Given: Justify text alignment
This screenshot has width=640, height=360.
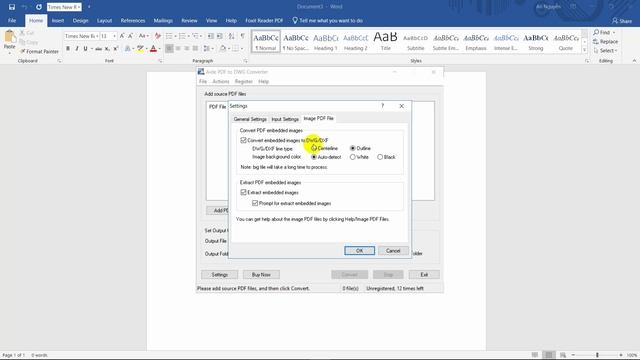Looking at the screenshot, I should (x=196, y=49).
